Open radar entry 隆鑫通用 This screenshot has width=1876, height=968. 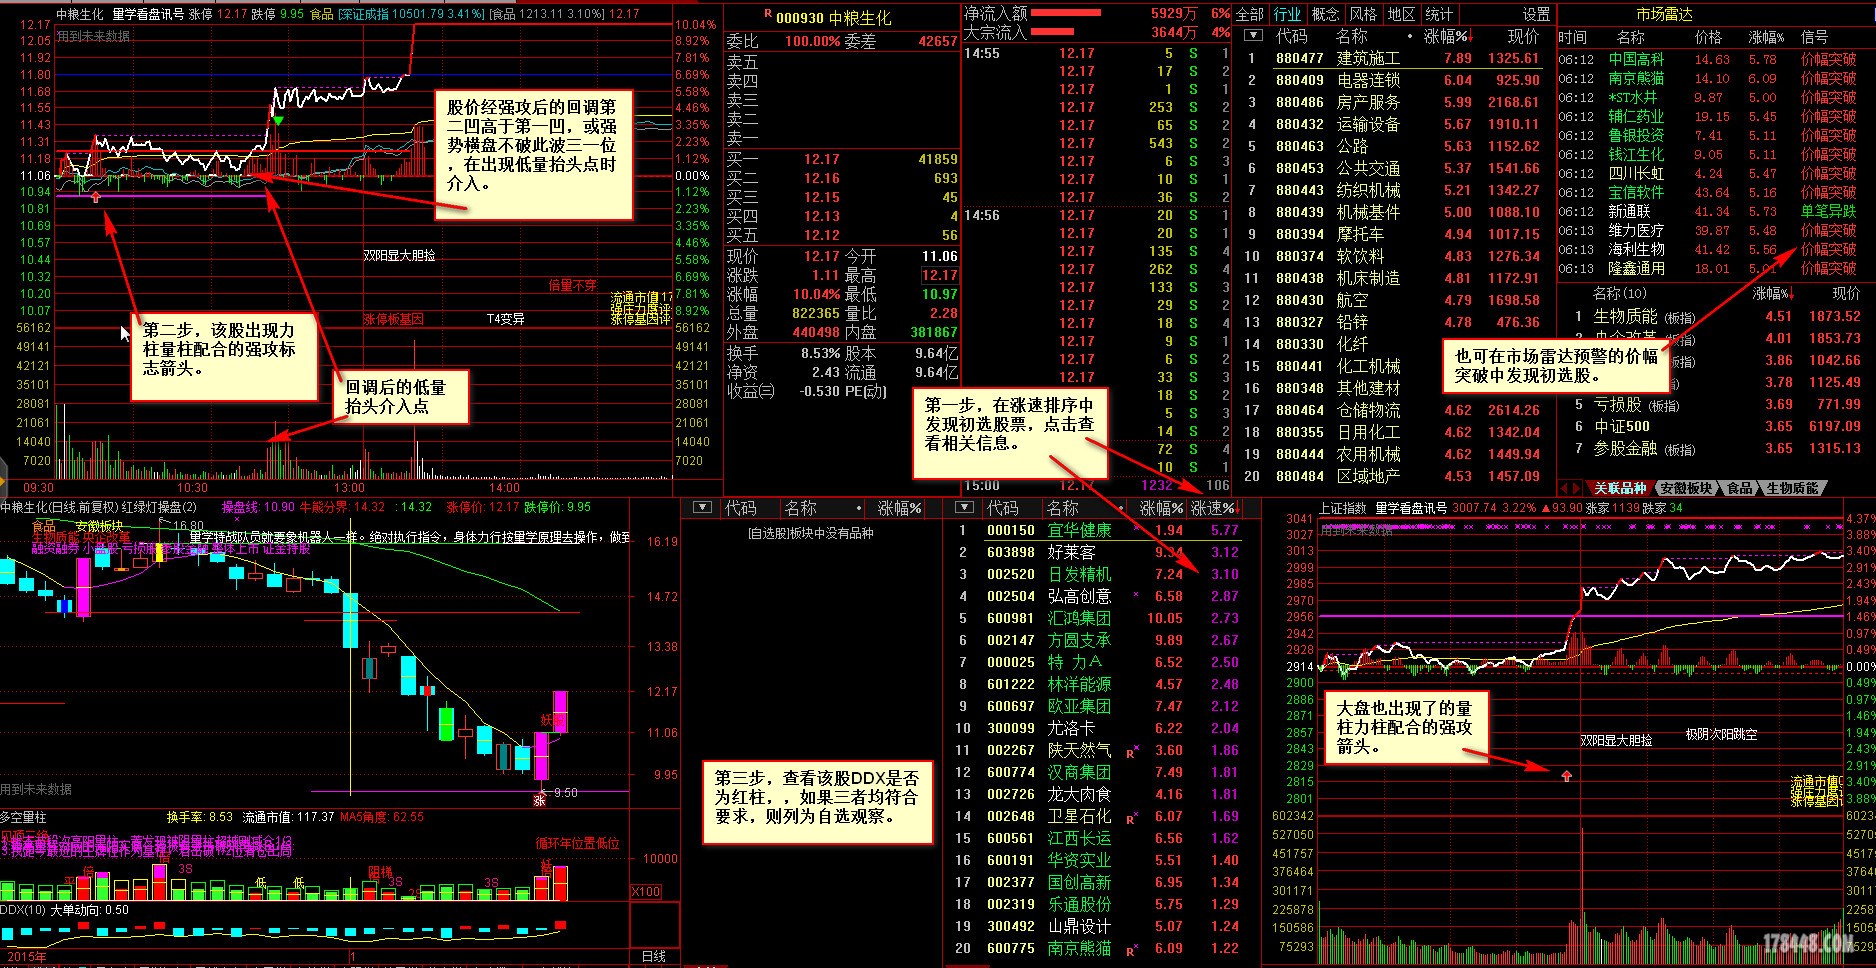(x=1707, y=268)
